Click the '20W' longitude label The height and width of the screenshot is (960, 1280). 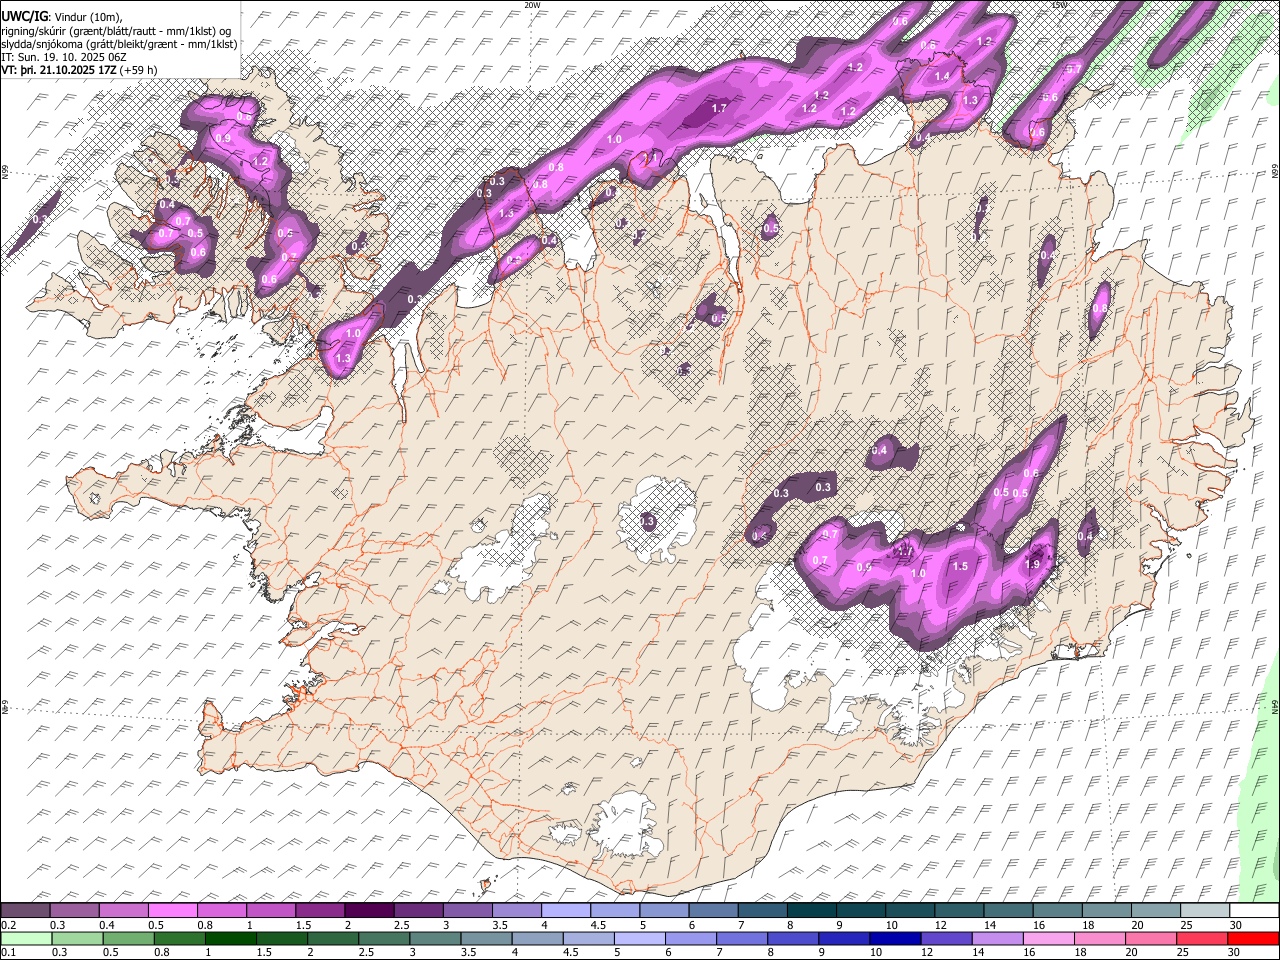click(532, 5)
